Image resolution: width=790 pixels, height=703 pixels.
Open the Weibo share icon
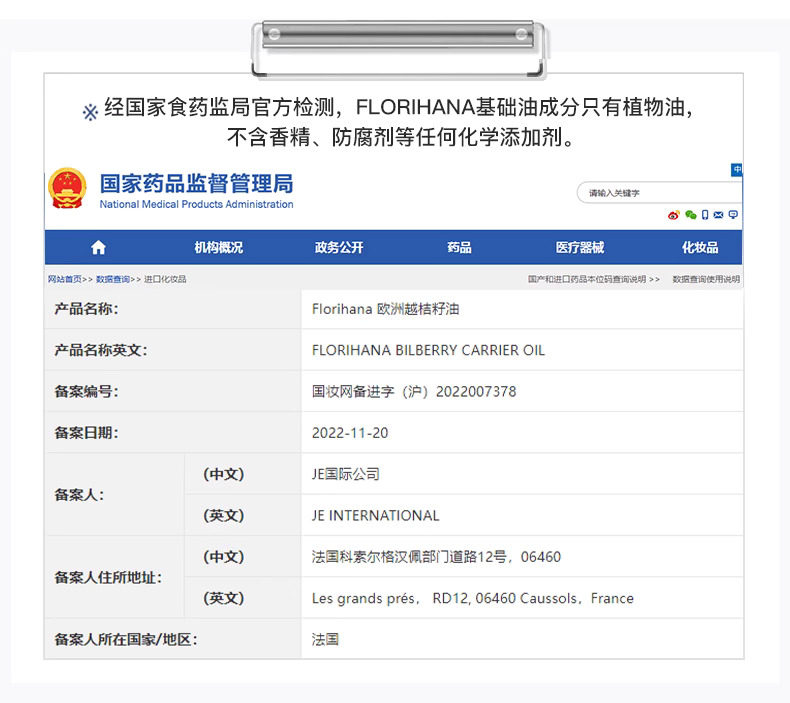tap(674, 215)
